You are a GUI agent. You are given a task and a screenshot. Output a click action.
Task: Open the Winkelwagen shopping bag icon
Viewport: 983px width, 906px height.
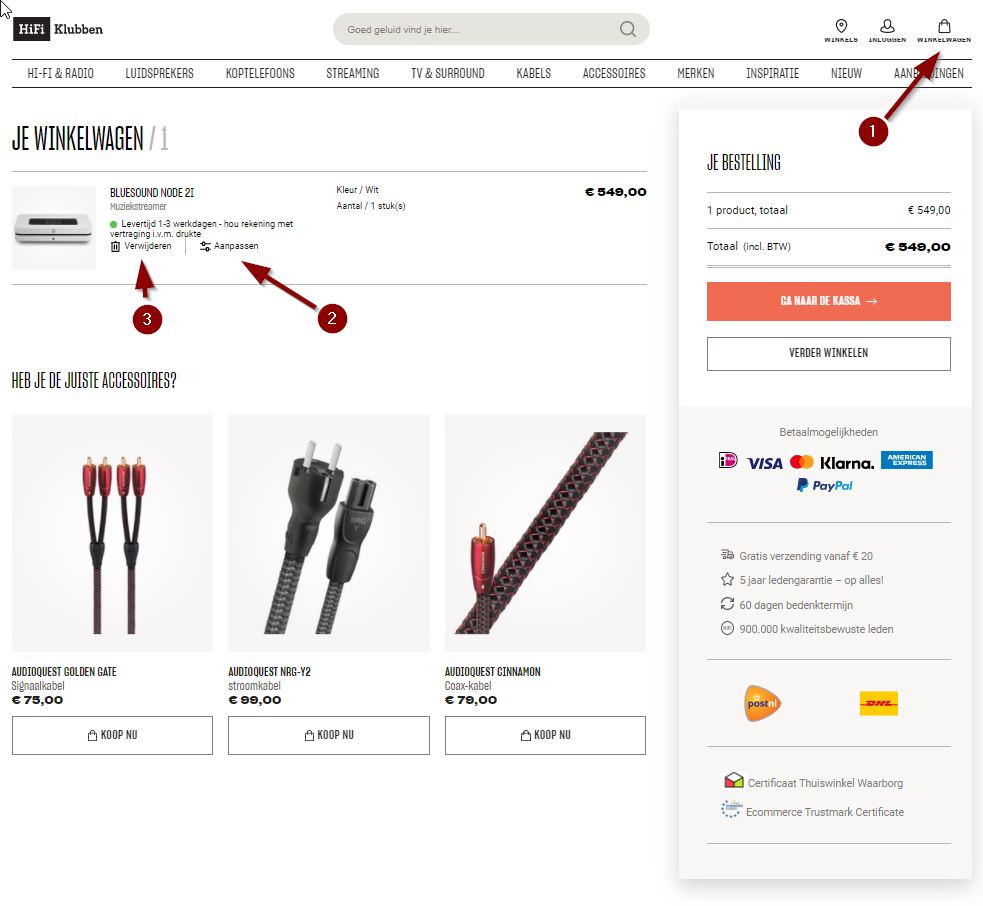(x=944, y=26)
